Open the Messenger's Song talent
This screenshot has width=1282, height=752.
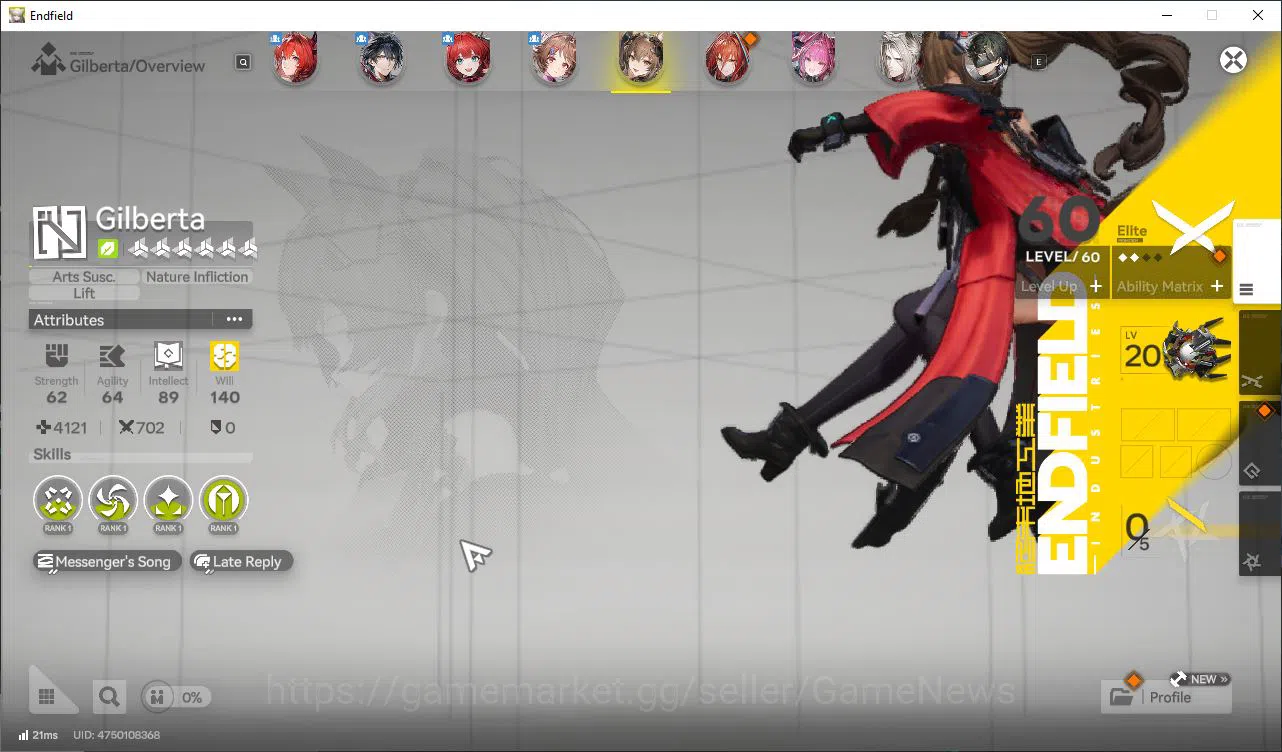(107, 562)
